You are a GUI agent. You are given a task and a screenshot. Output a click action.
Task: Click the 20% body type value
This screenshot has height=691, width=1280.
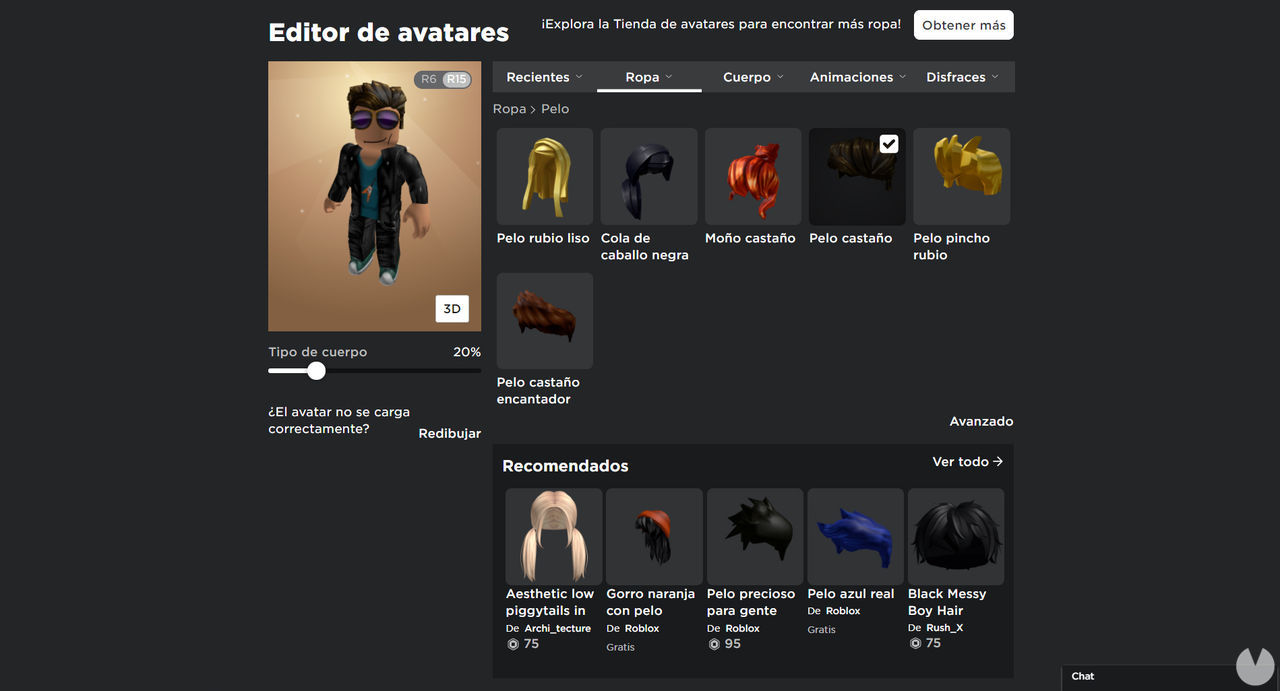pyautogui.click(x=467, y=352)
